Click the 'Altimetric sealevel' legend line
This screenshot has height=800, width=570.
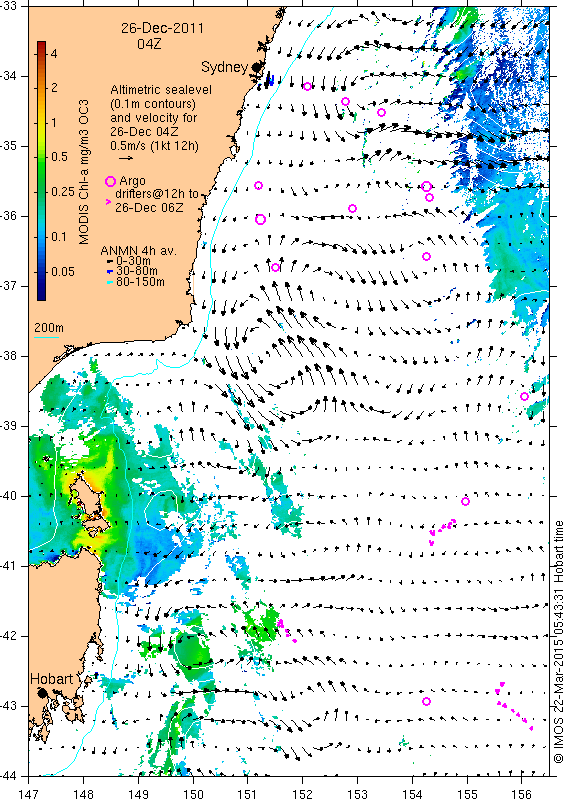(161, 90)
